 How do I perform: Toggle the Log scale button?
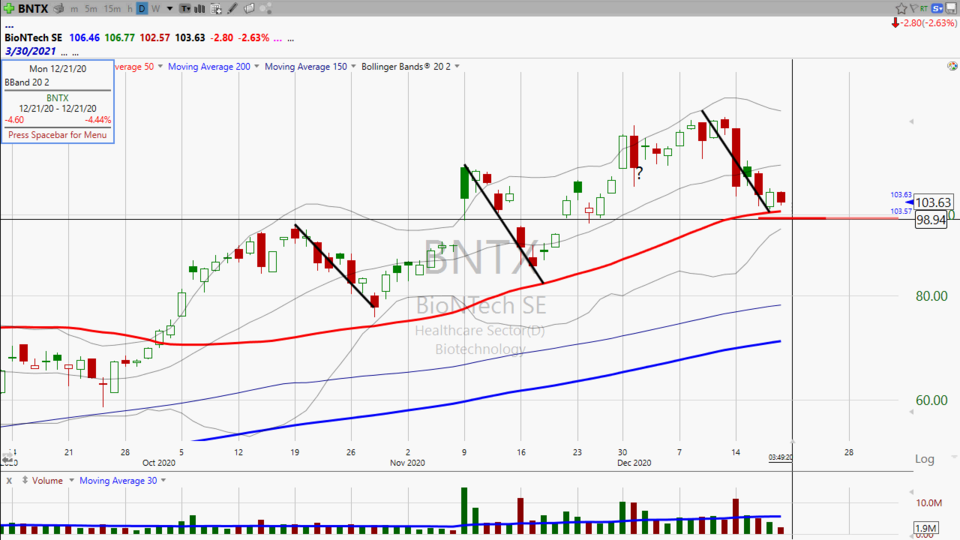pos(924,459)
